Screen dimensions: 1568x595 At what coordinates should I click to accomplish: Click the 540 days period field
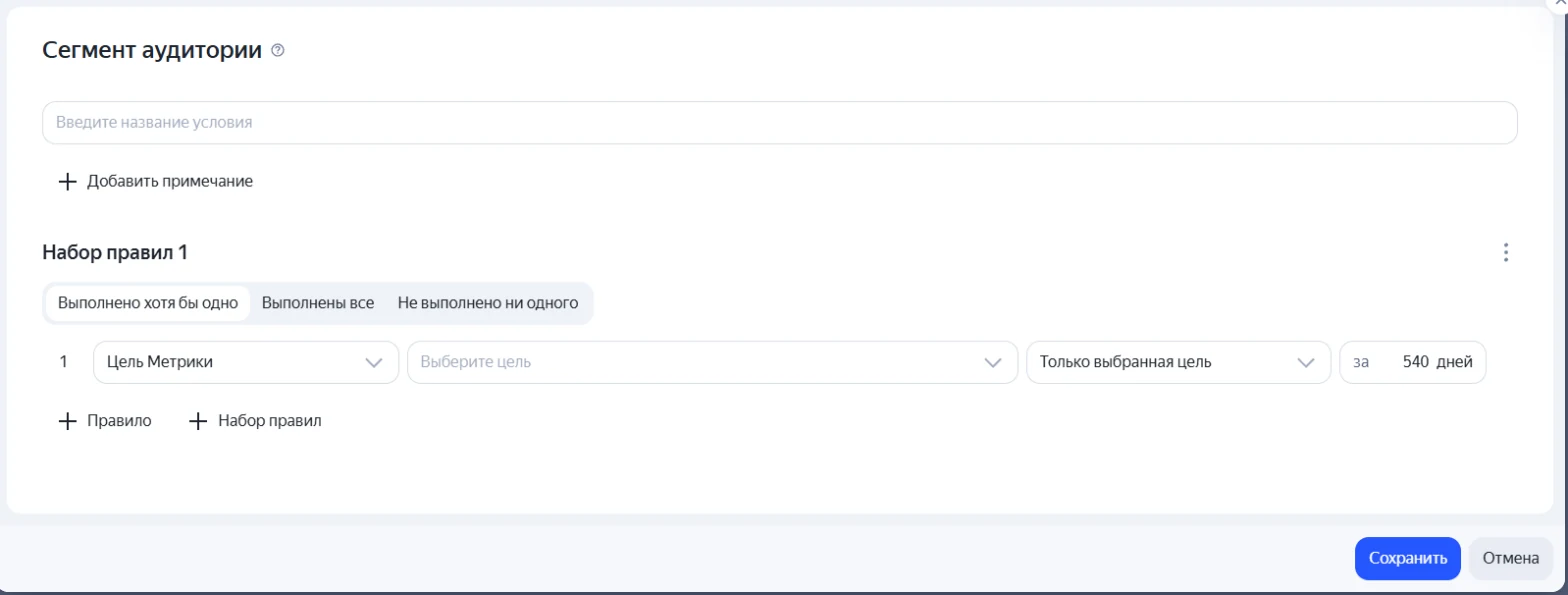coord(1413,362)
